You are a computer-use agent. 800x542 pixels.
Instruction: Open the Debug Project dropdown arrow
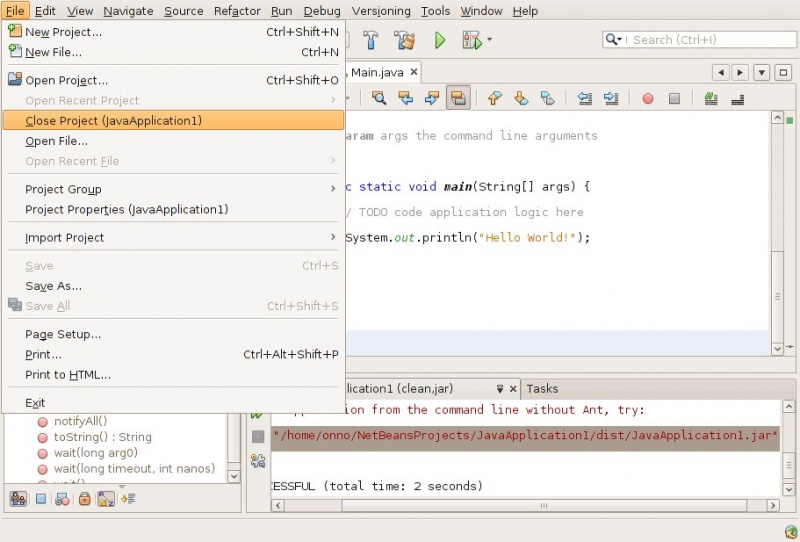pos(490,40)
